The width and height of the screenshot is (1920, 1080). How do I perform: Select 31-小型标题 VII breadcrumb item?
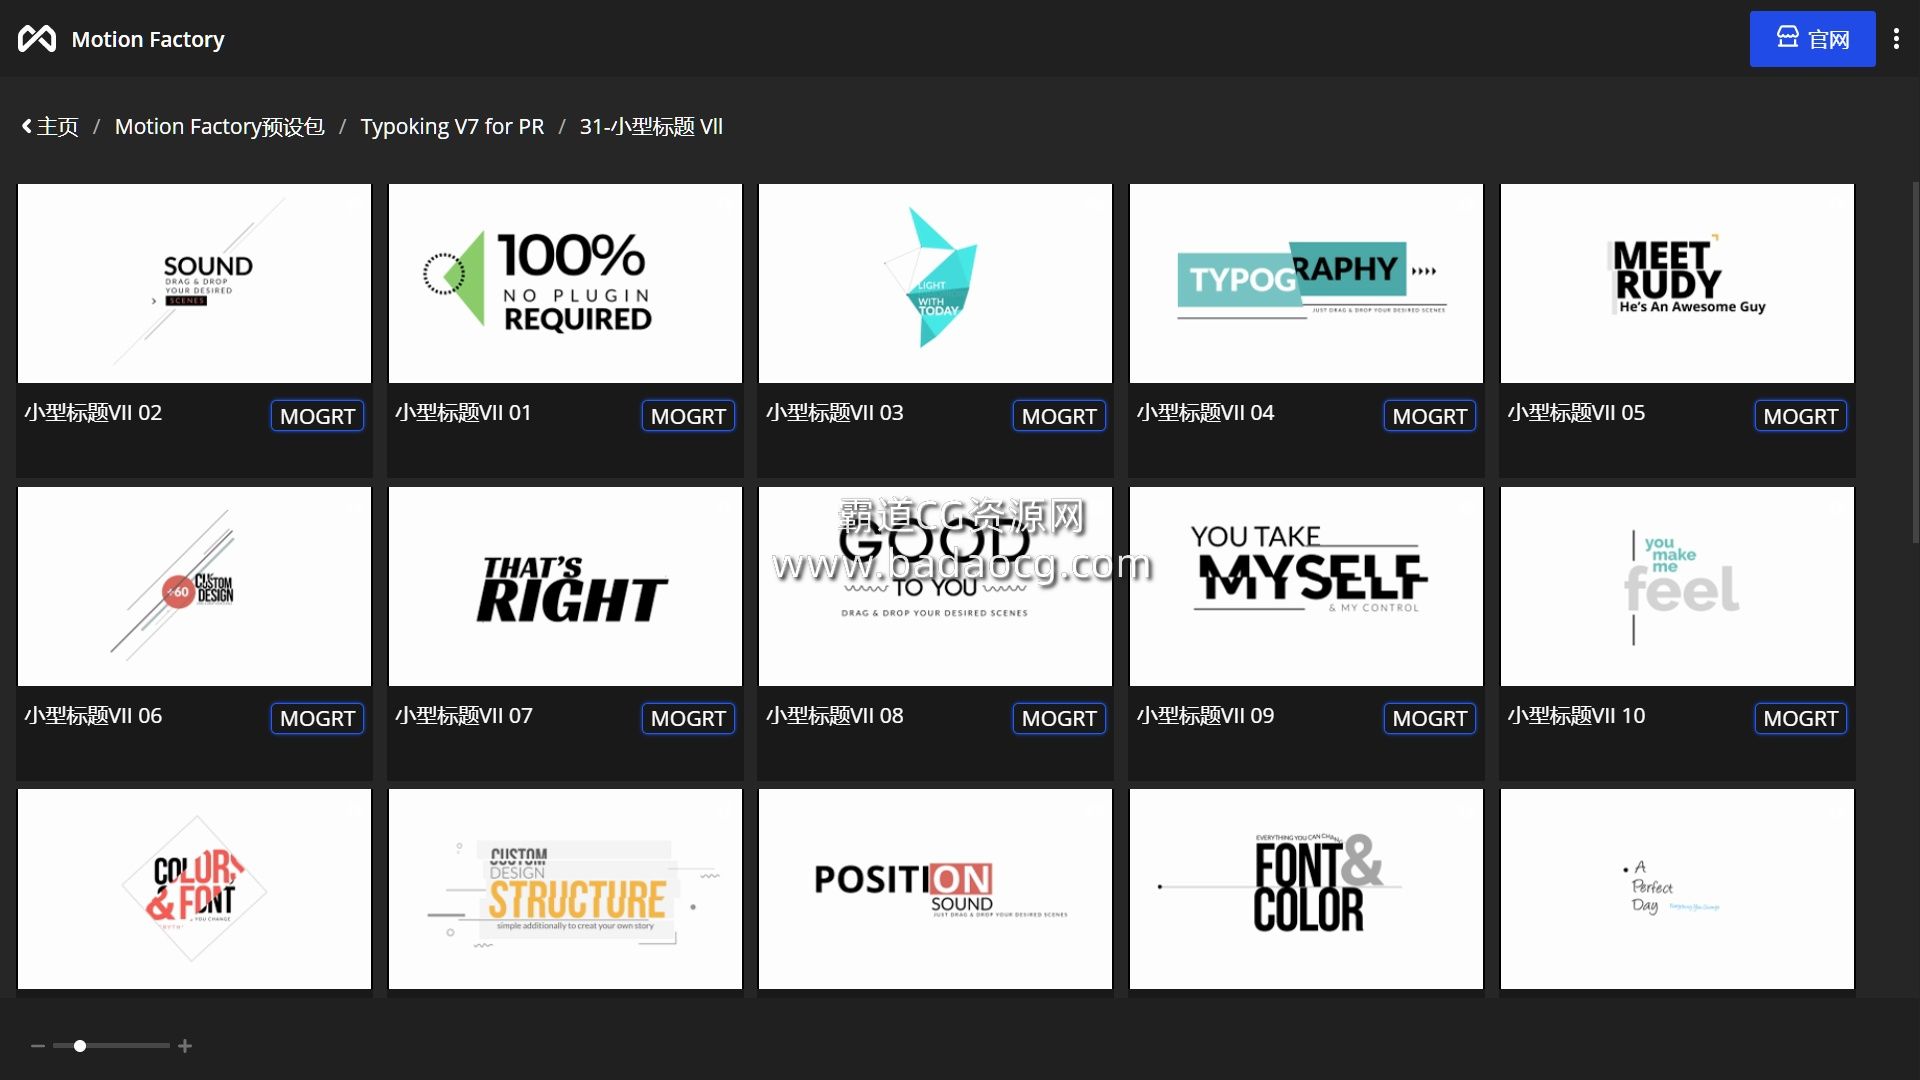click(x=651, y=127)
